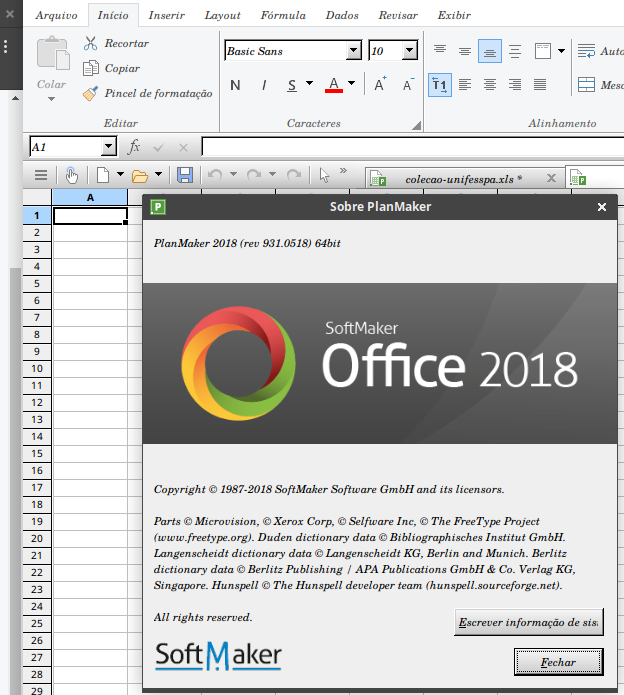Image resolution: width=624 pixels, height=695 pixels.
Task: Click the save diskette icon
Action: tap(185, 175)
